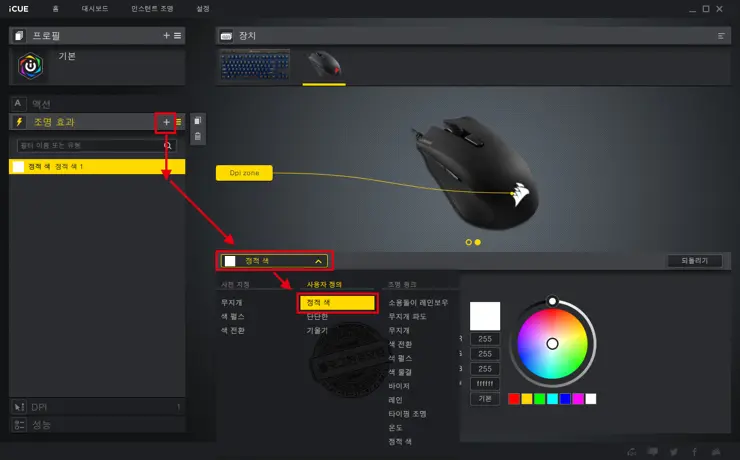740x460 pixels.
Task: Choose 온도 lighting link effect
Action: (395, 428)
